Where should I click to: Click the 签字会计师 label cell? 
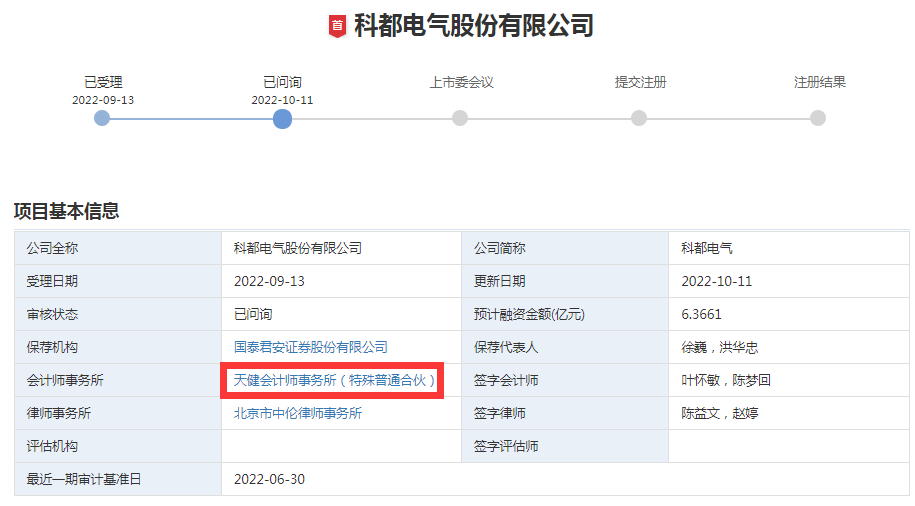[x=565, y=381]
